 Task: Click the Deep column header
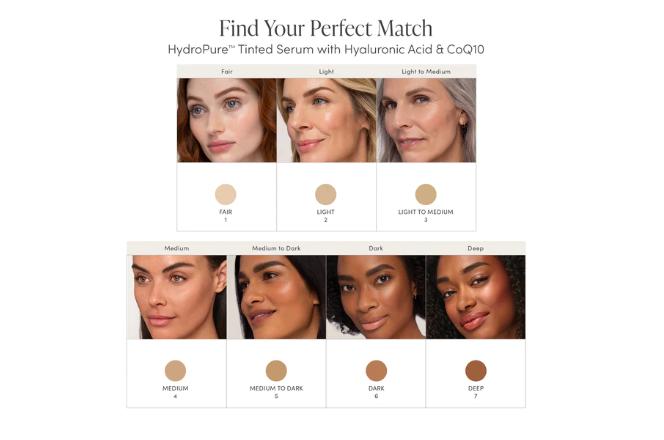click(476, 248)
